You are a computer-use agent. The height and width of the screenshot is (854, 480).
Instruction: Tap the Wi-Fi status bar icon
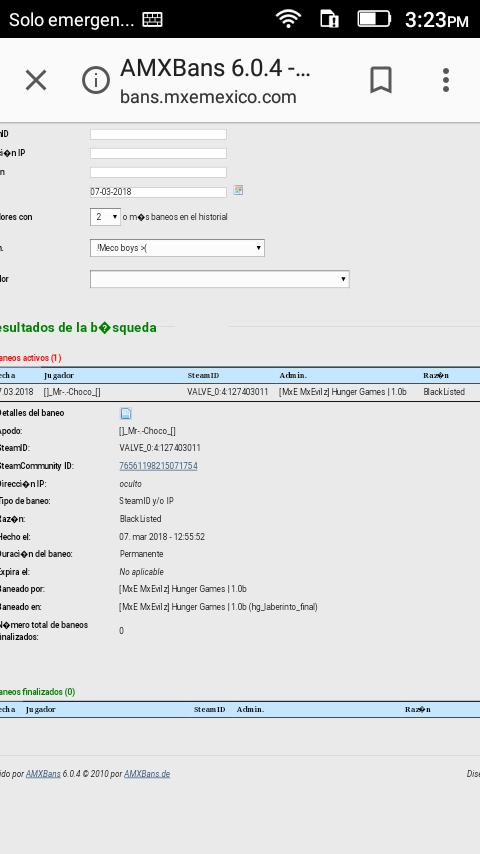pos(288,19)
